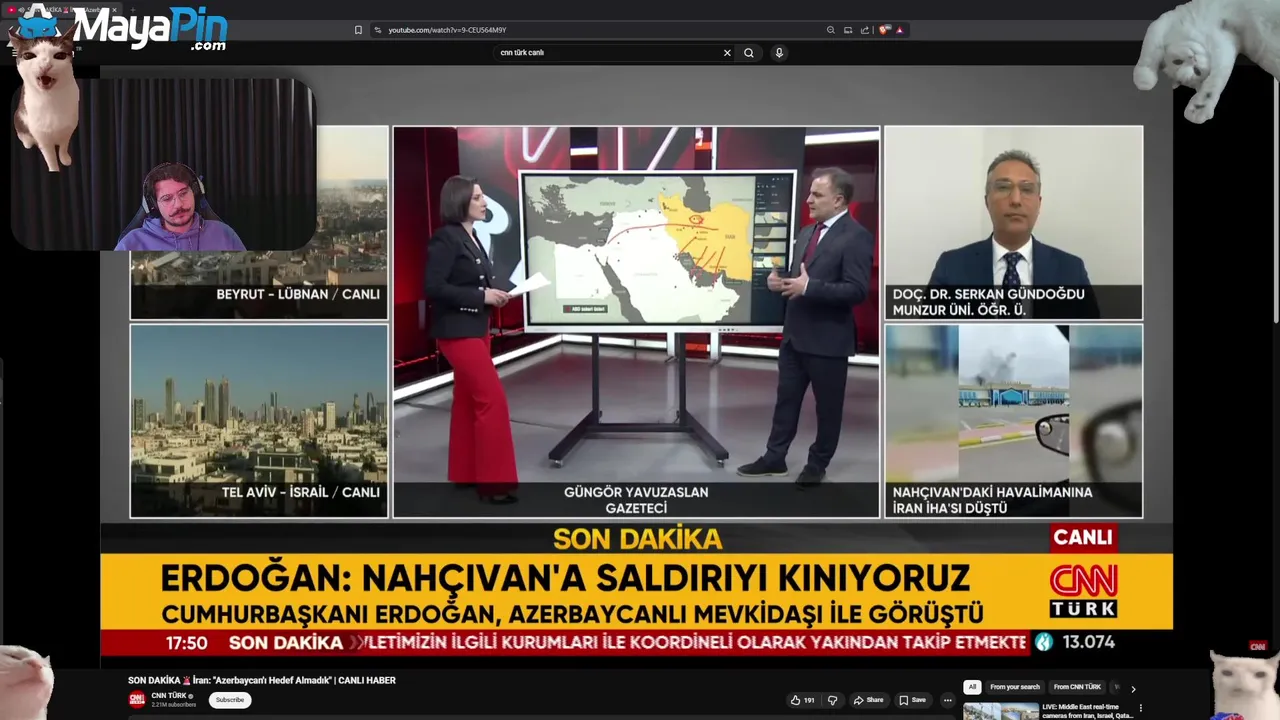The width and height of the screenshot is (1280, 720).
Task: Click the Brave Rewards triangle icon
Action: 899,30
